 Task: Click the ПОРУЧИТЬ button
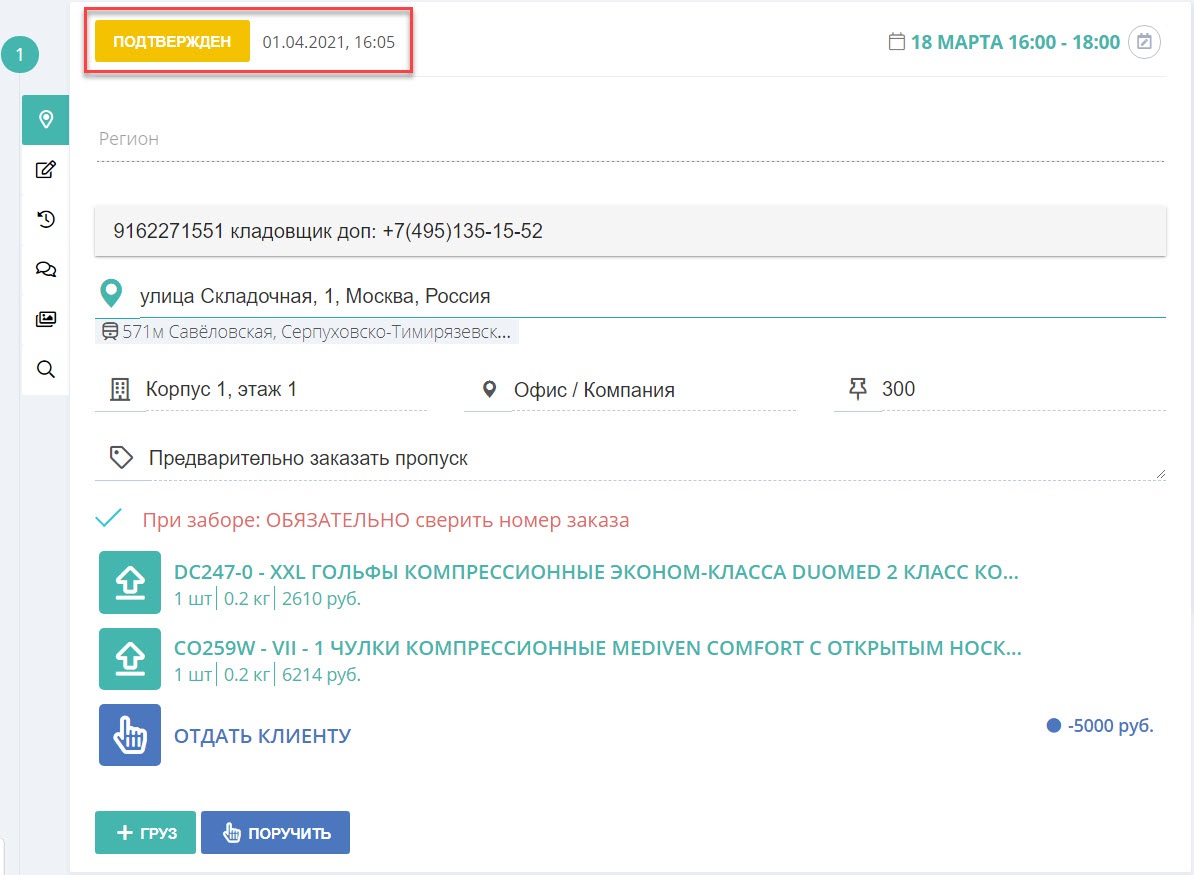pos(276,832)
